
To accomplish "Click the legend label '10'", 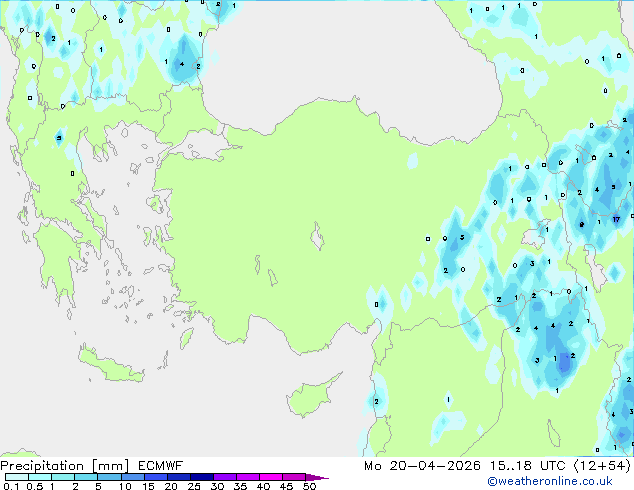I will (125, 486).
